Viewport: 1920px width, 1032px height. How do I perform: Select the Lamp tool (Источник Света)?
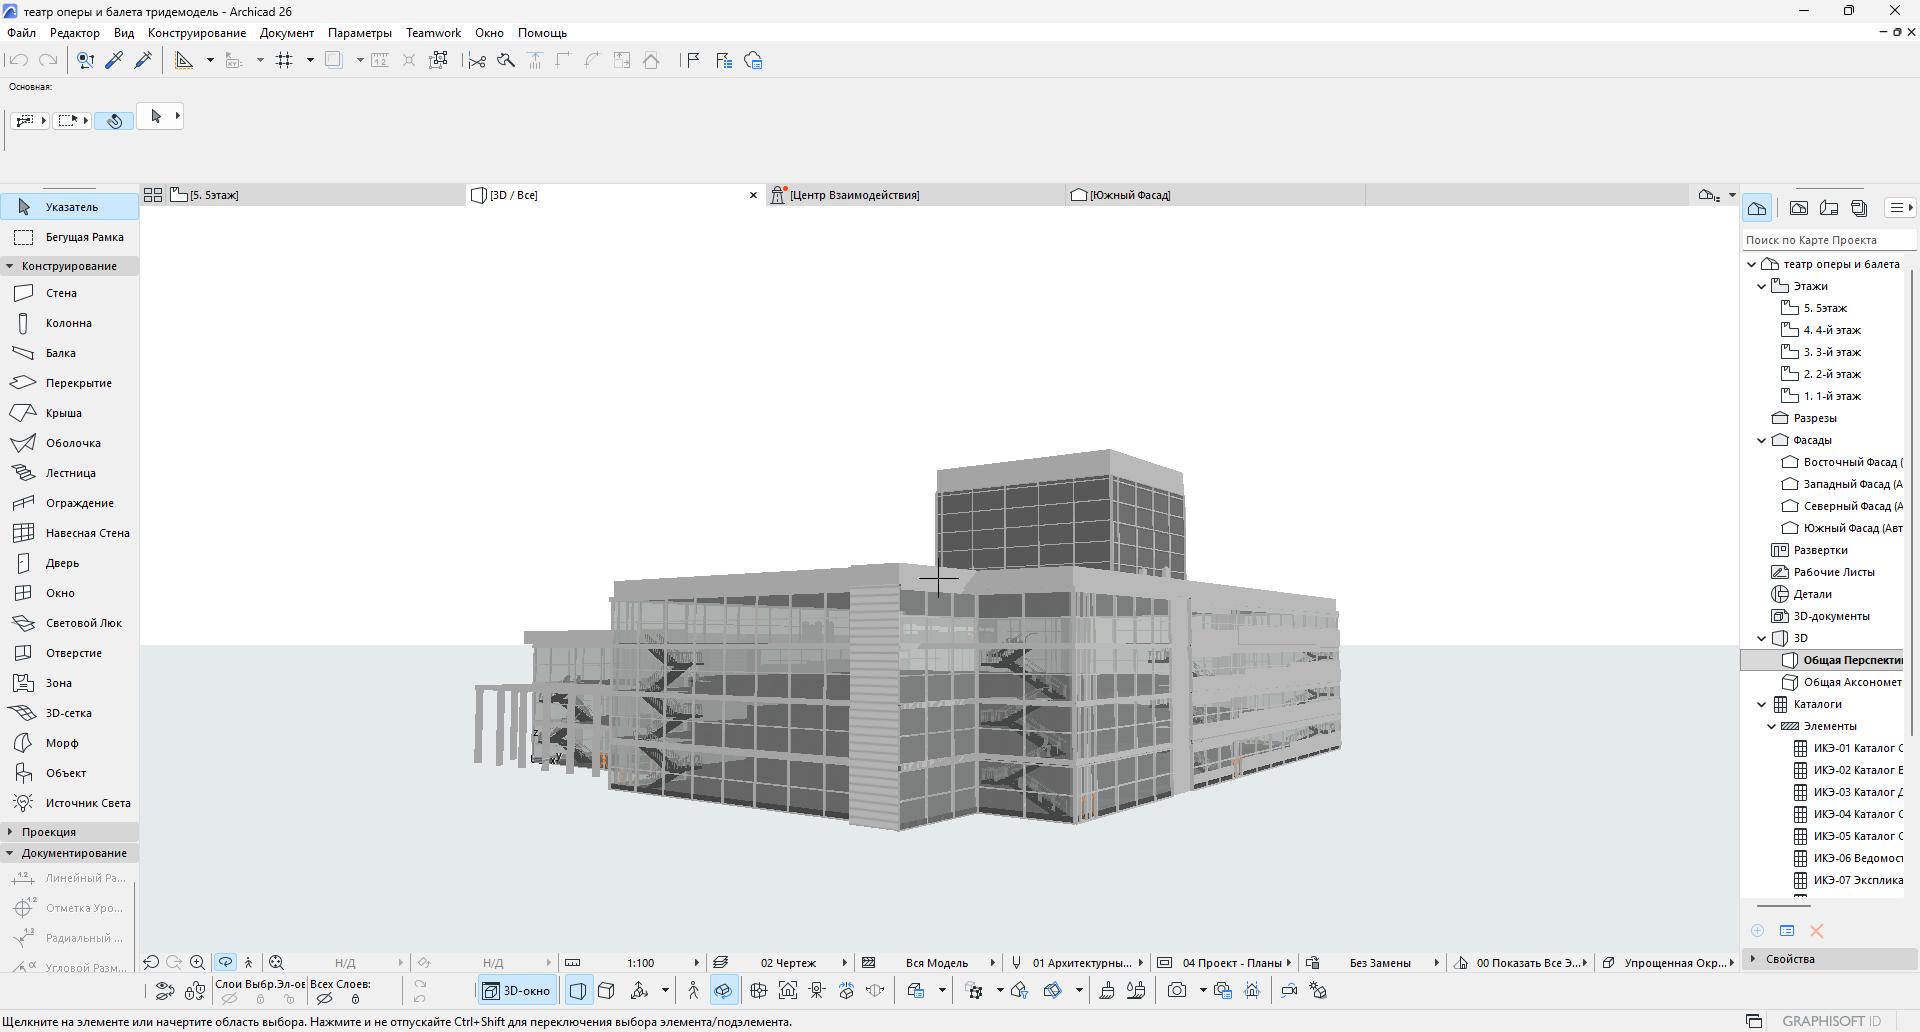click(x=87, y=803)
